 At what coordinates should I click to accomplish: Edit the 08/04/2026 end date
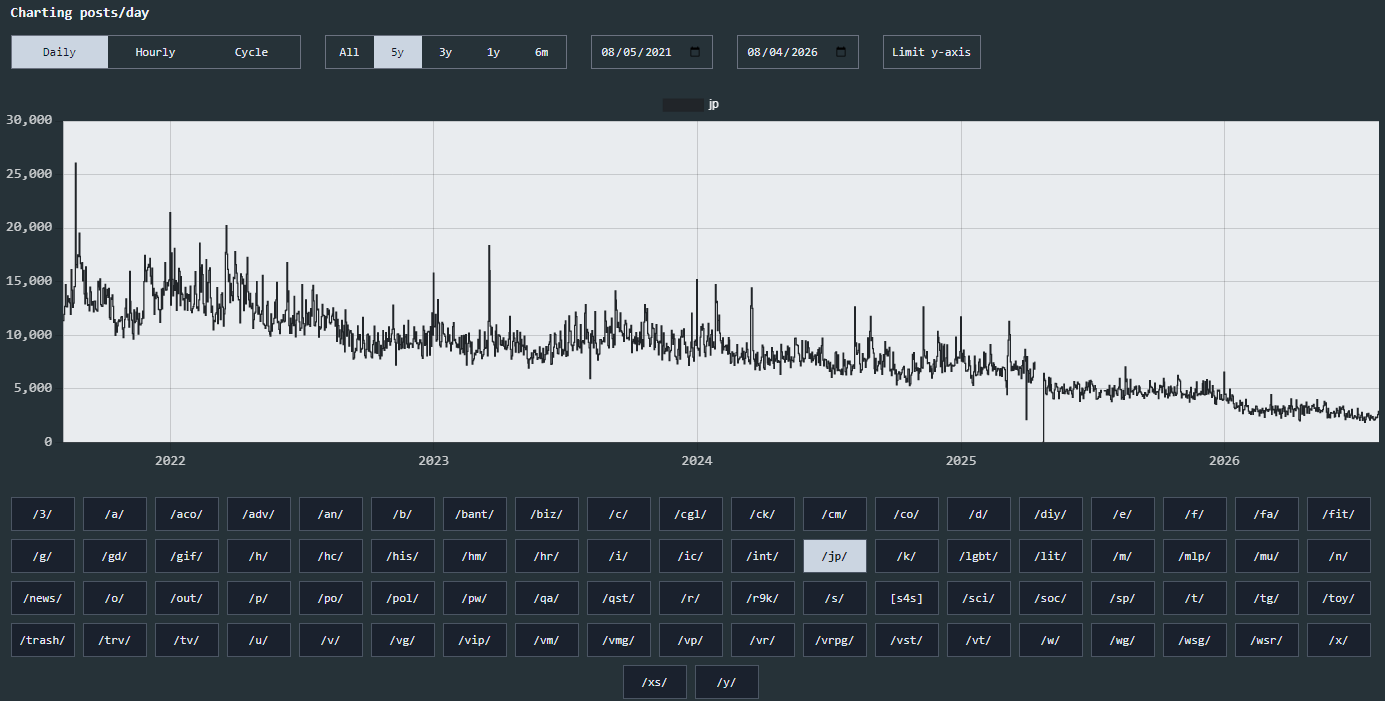tap(782, 52)
